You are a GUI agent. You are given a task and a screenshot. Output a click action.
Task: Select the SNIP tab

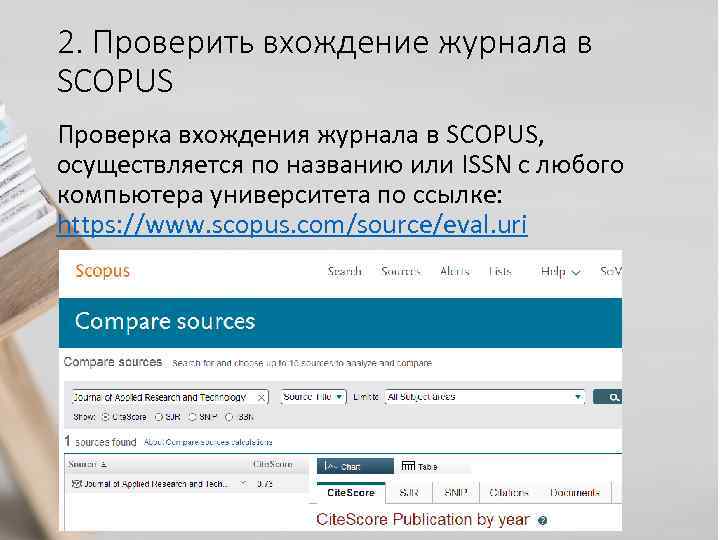(x=456, y=493)
